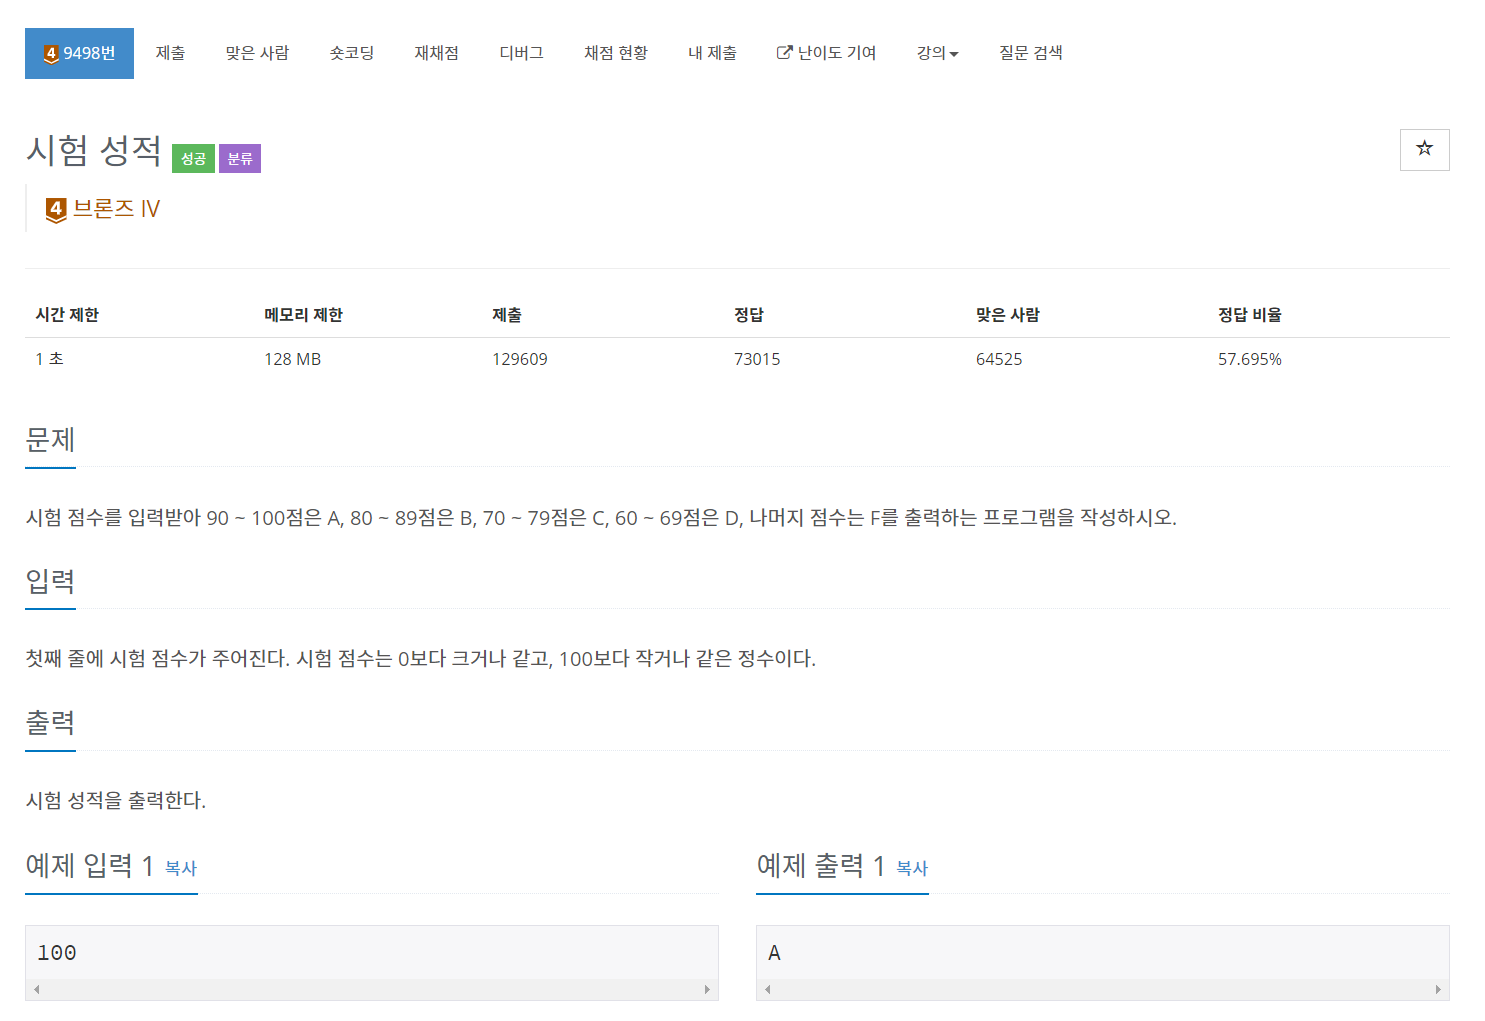Copy example input 1 via 복사
Viewport: 1485px width, 1021px height.
(x=181, y=868)
